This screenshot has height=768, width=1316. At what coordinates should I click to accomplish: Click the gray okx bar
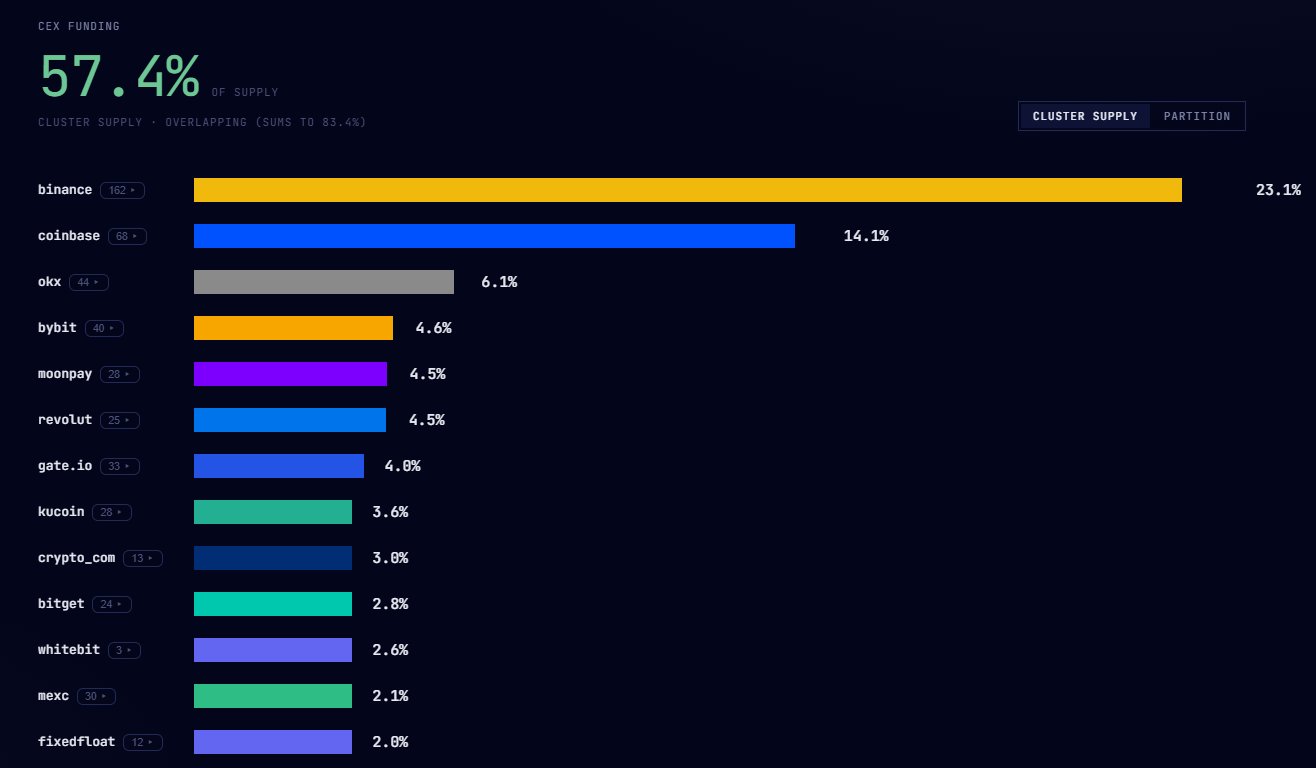pyautogui.click(x=324, y=282)
